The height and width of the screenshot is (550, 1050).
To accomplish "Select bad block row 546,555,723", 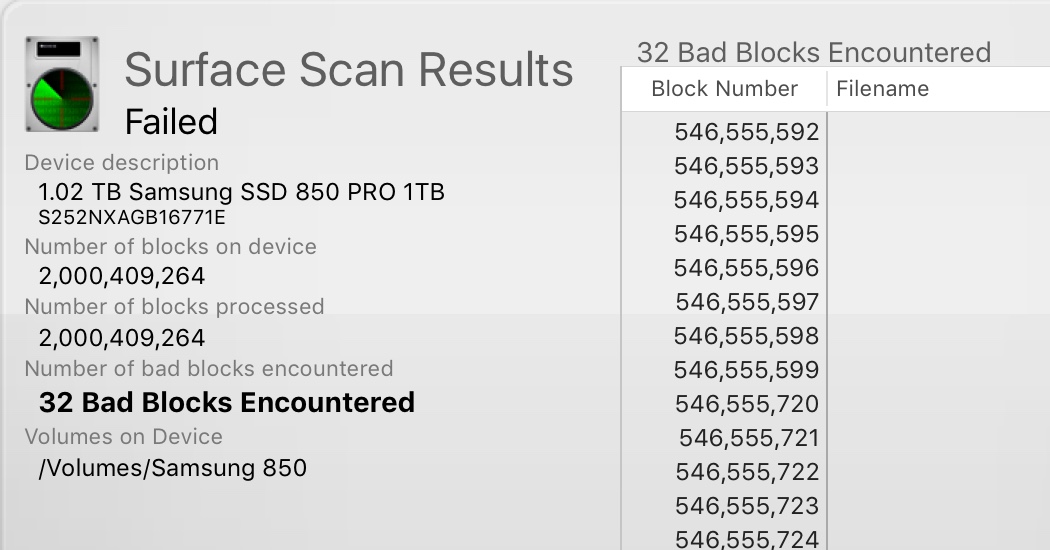I will tap(746, 506).
